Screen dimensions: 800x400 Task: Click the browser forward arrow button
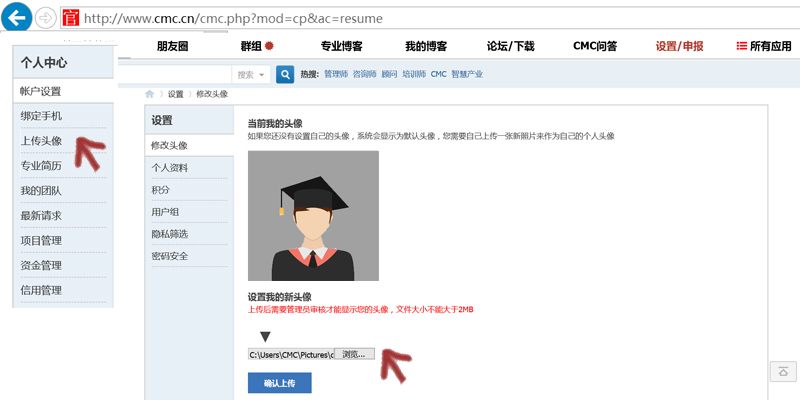tap(46, 18)
